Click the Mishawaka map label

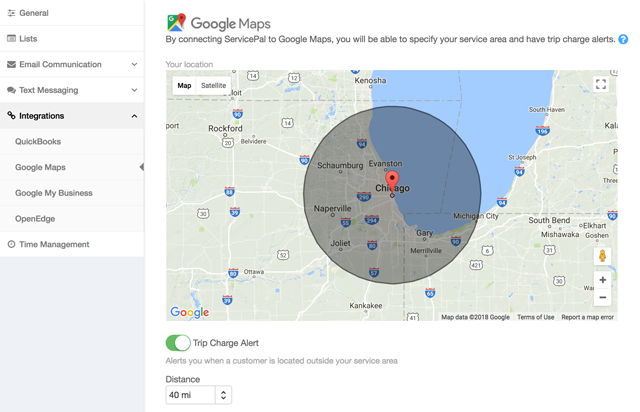coord(560,234)
